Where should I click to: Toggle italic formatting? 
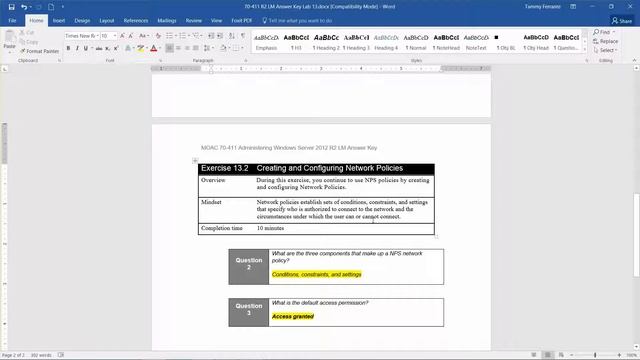[77, 48]
